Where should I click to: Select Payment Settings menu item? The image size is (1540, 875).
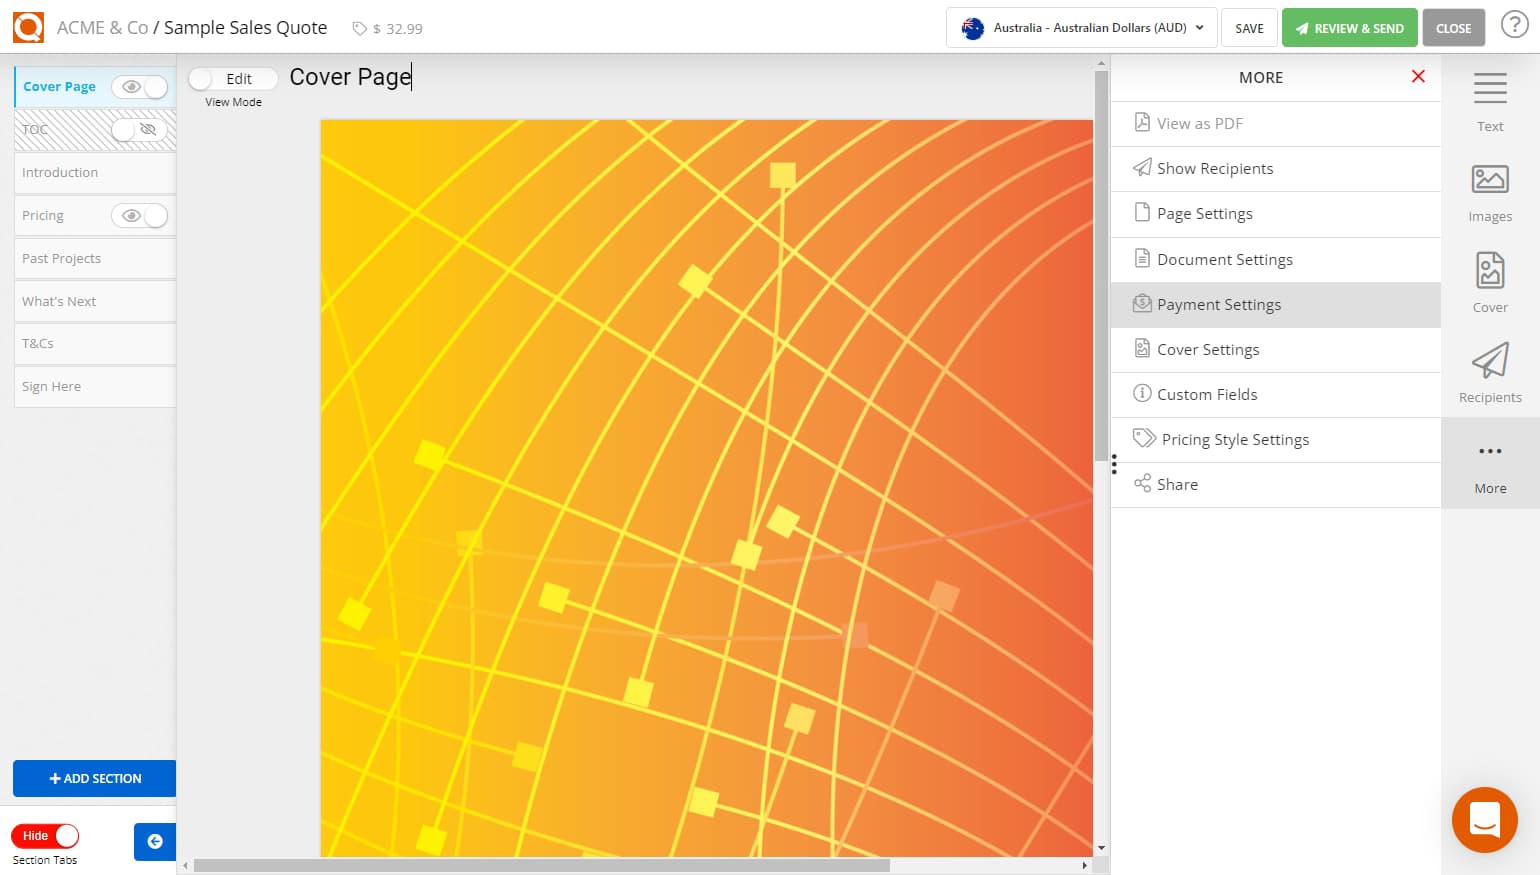pos(1218,305)
